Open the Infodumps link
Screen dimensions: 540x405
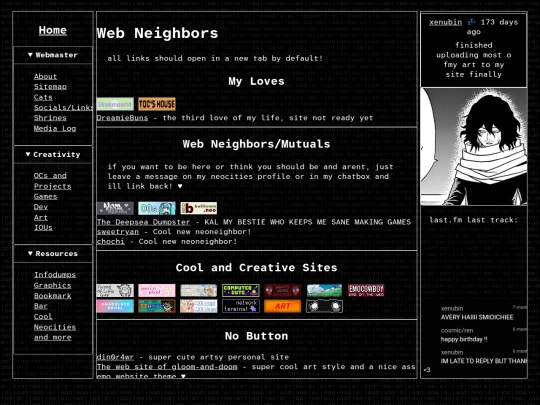coord(55,274)
